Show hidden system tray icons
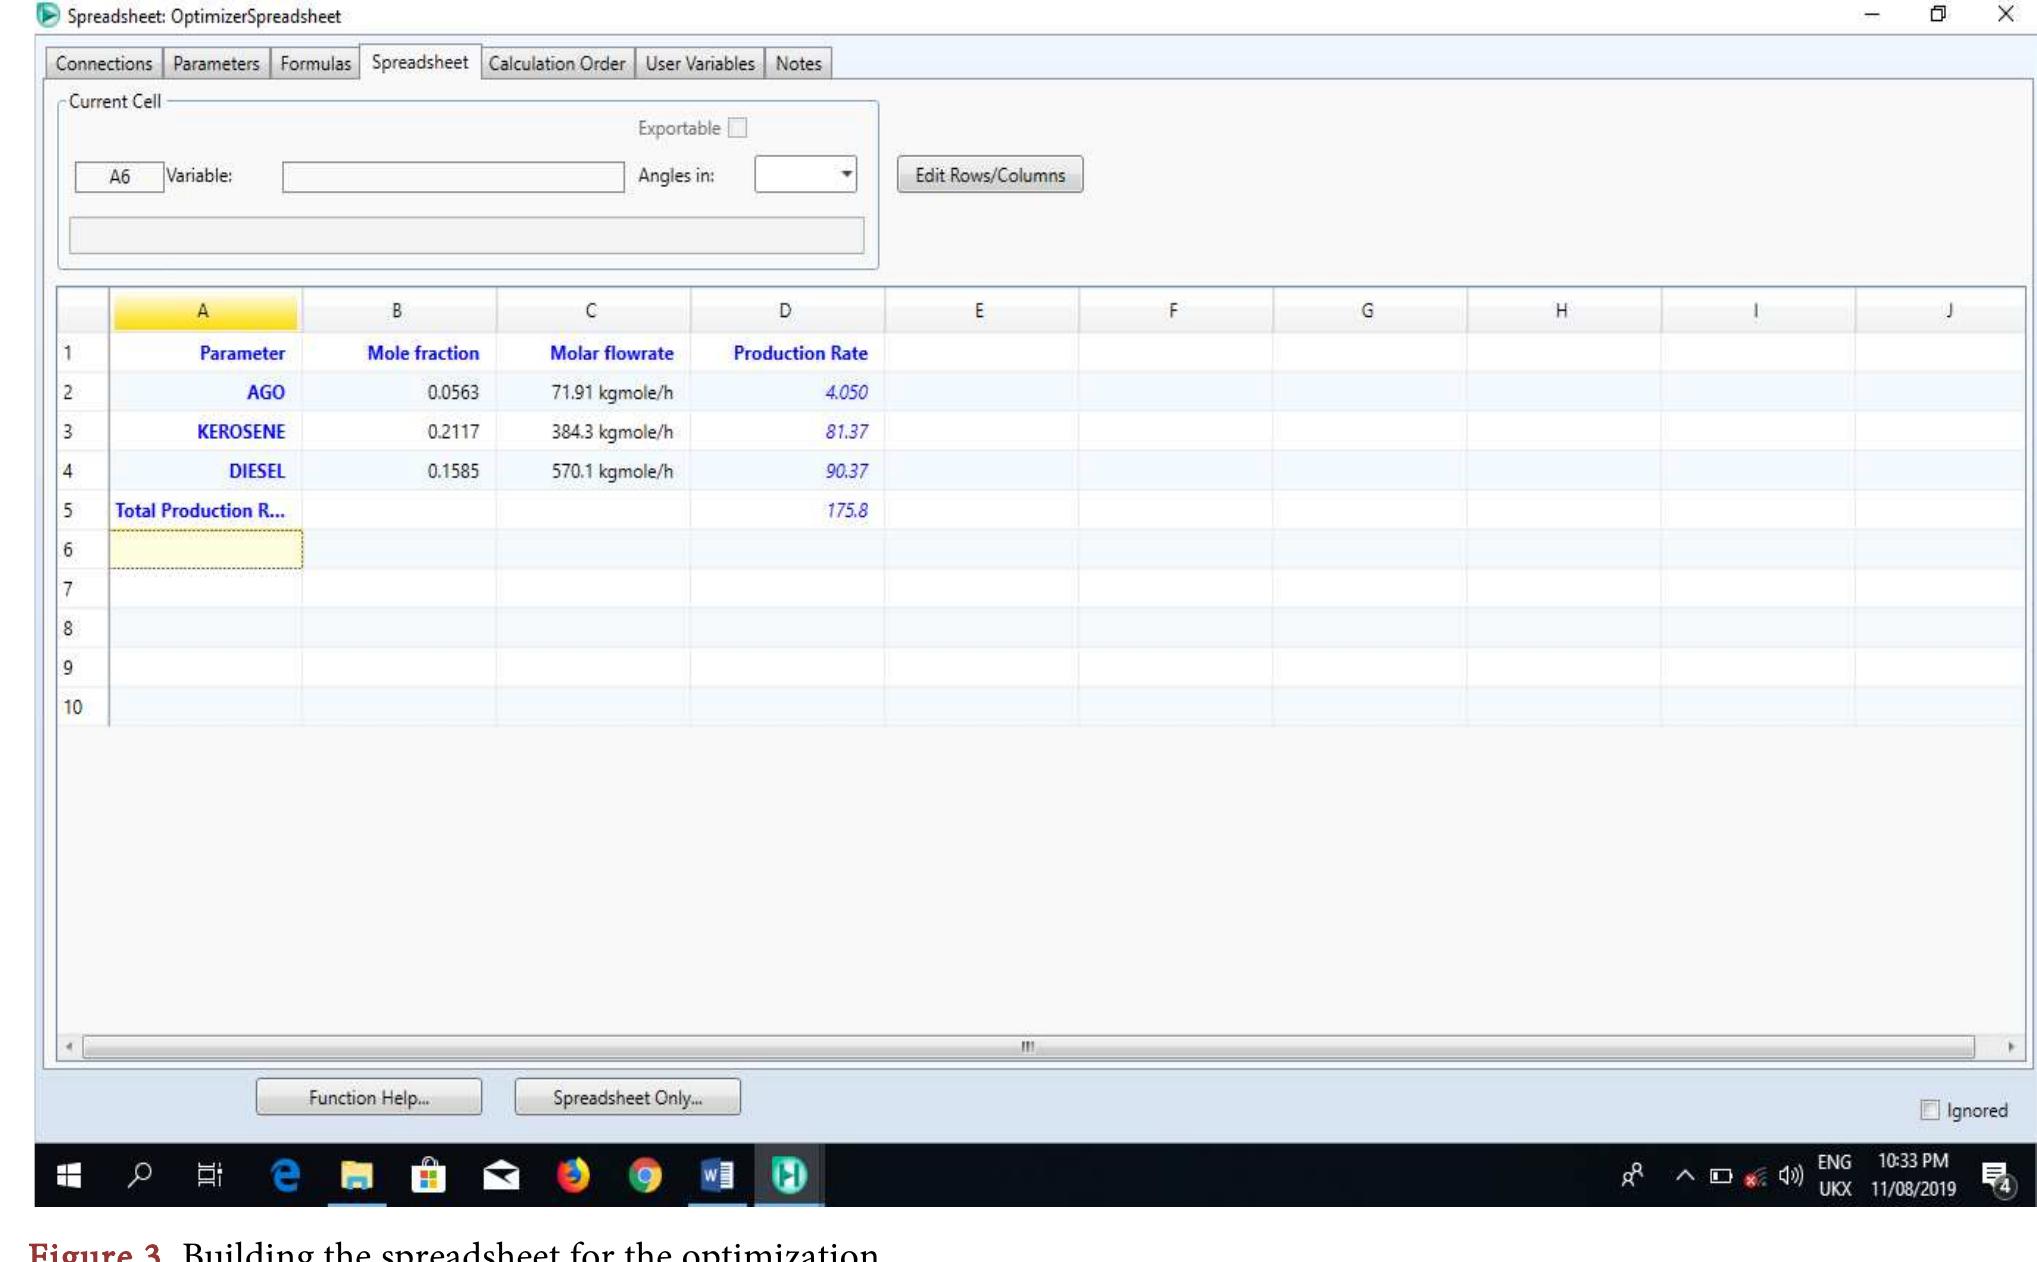This screenshot has height=1262, width=2037. 1685,1176
